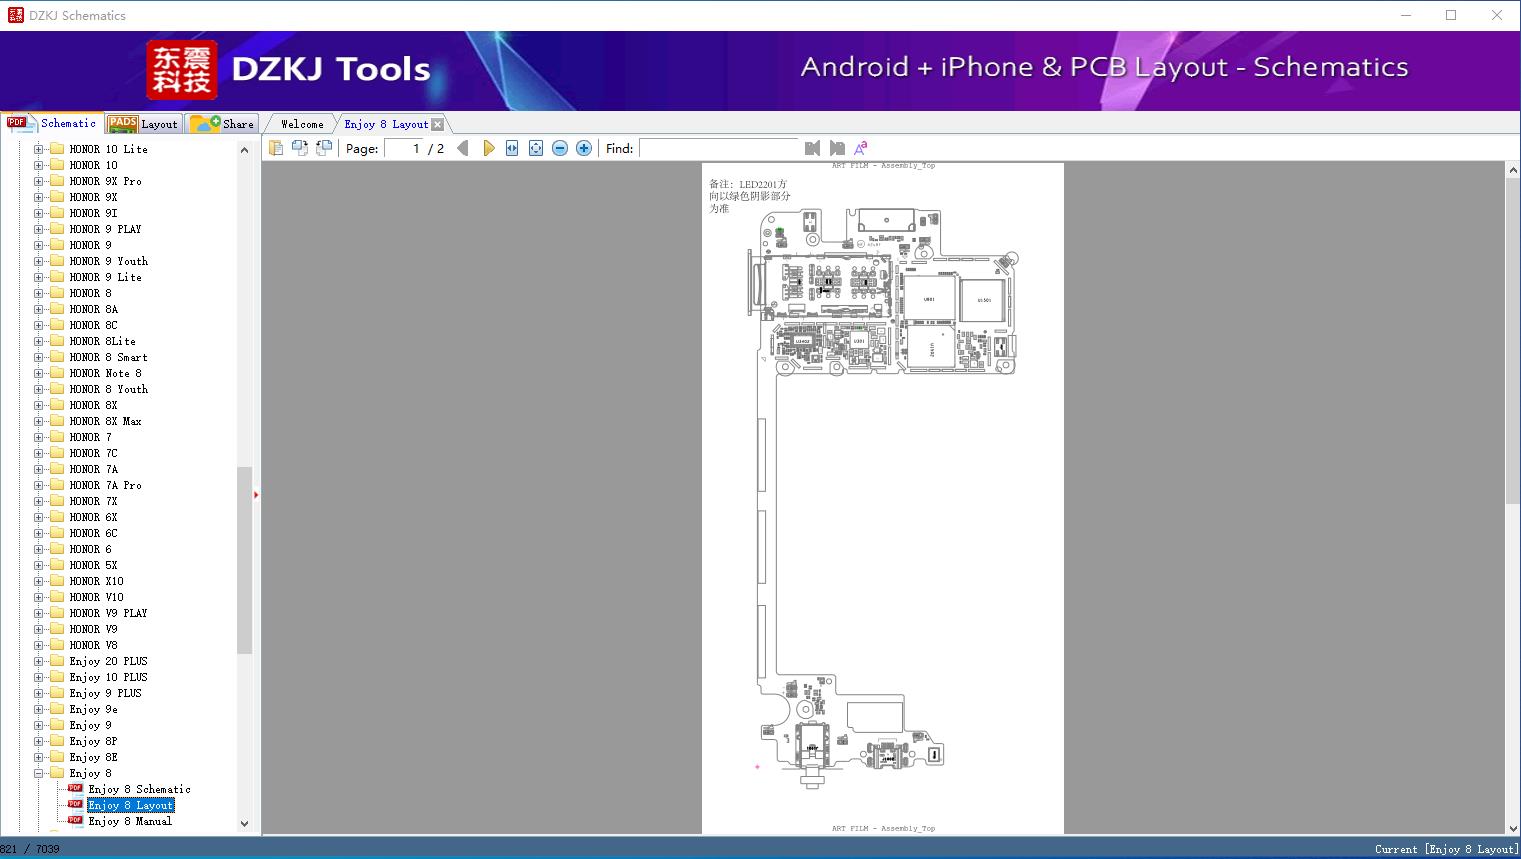Expand the Enjoy 9 folder
1521x859 pixels.
(38, 725)
